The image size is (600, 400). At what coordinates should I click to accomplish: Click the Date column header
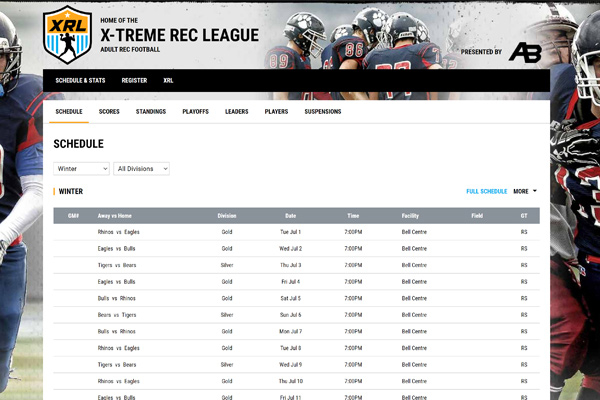tap(290, 215)
